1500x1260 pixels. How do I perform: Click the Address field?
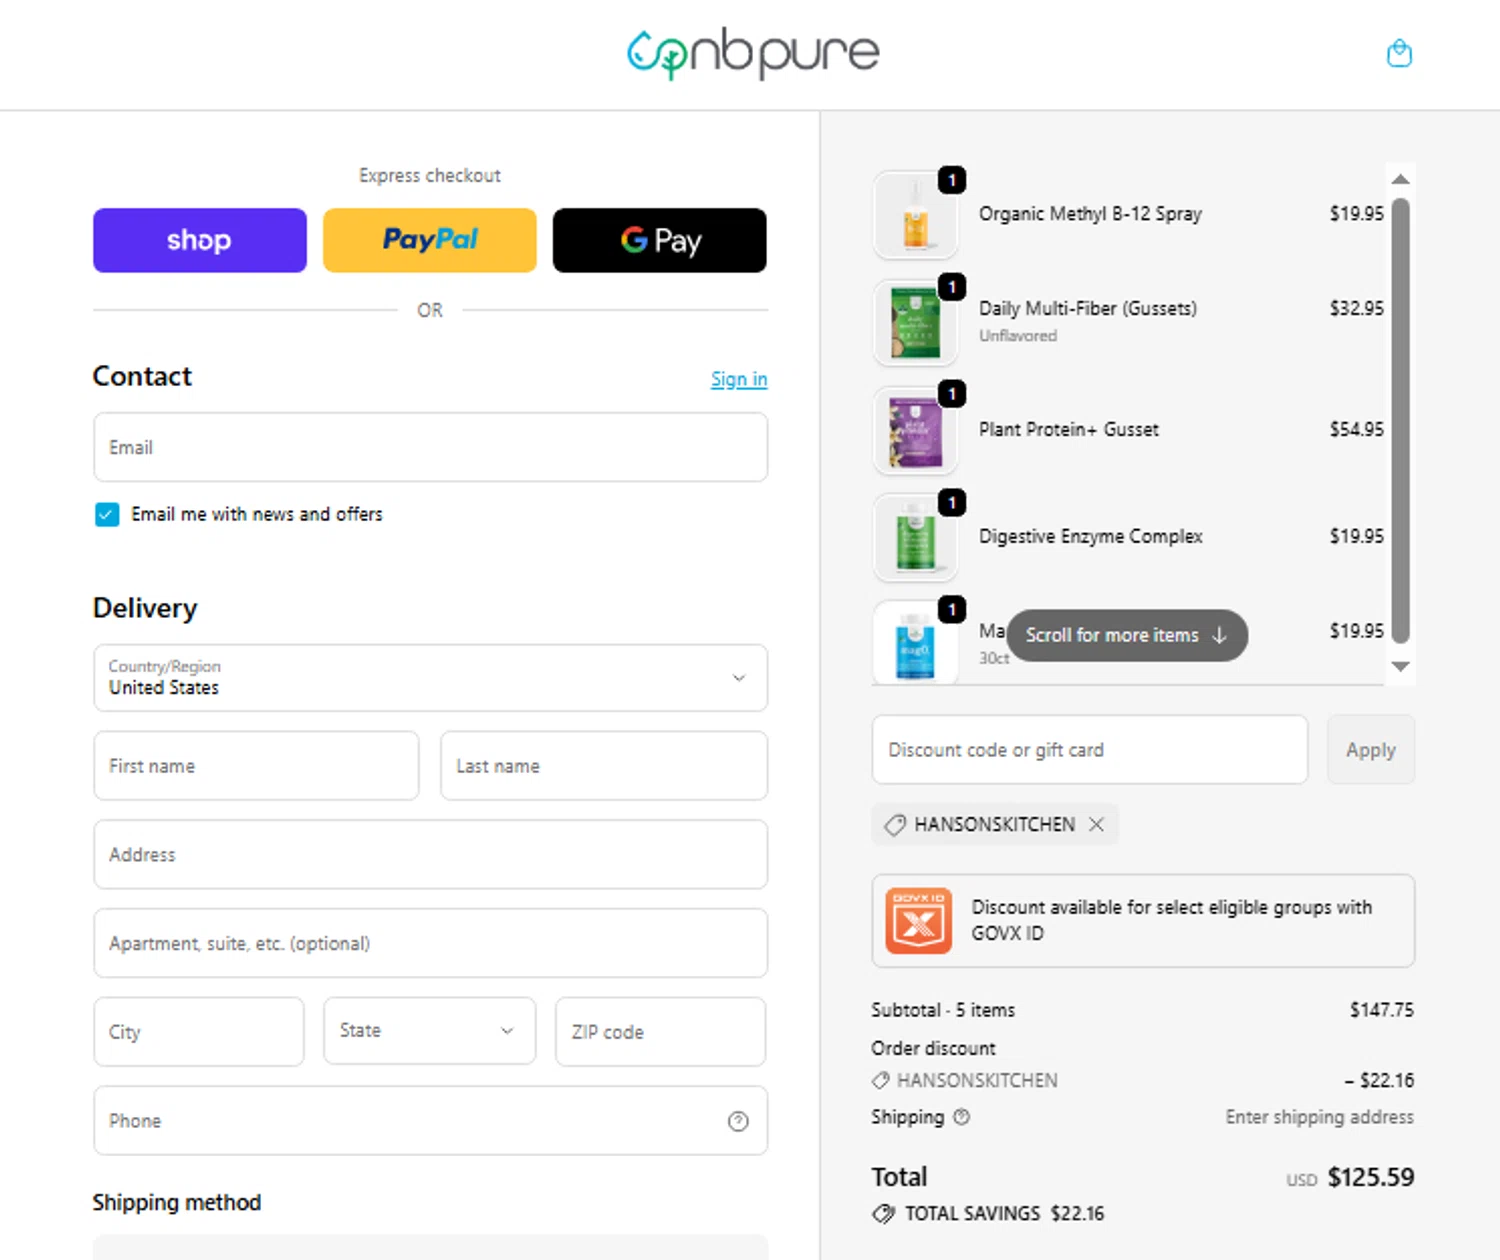(430, 854)
